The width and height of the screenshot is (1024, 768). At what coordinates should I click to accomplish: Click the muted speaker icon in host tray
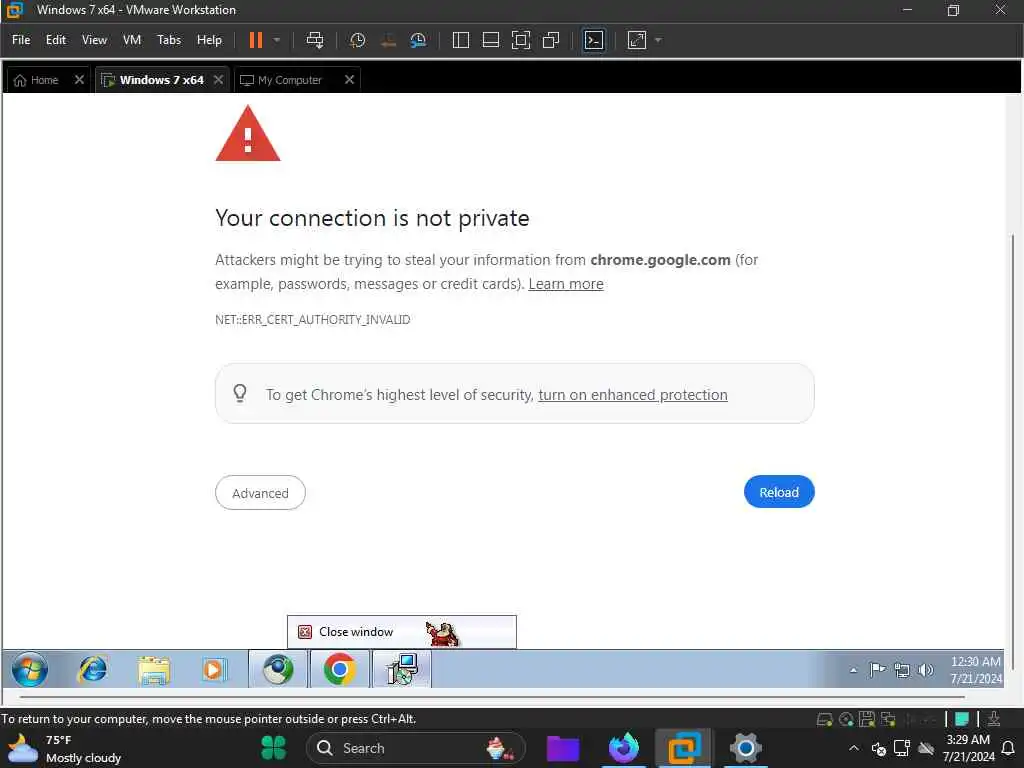(x=878, y=748)
